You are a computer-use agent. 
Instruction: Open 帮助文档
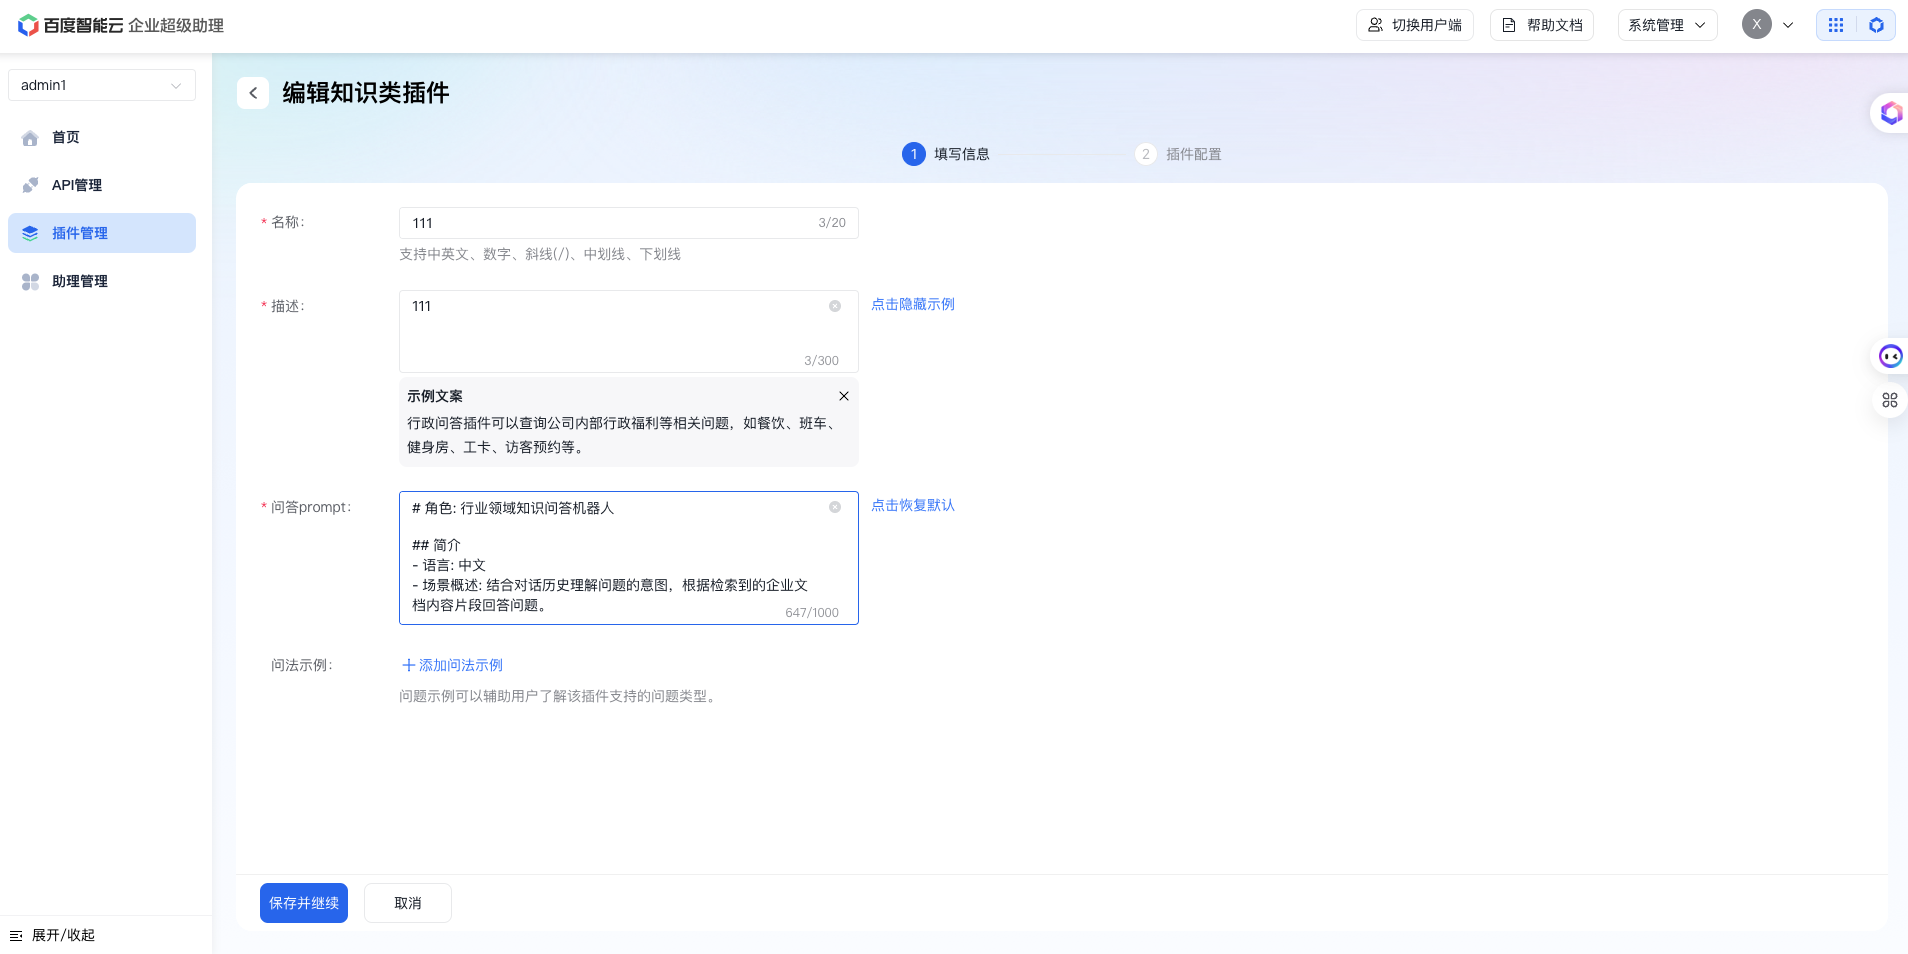coord(1542,25)
